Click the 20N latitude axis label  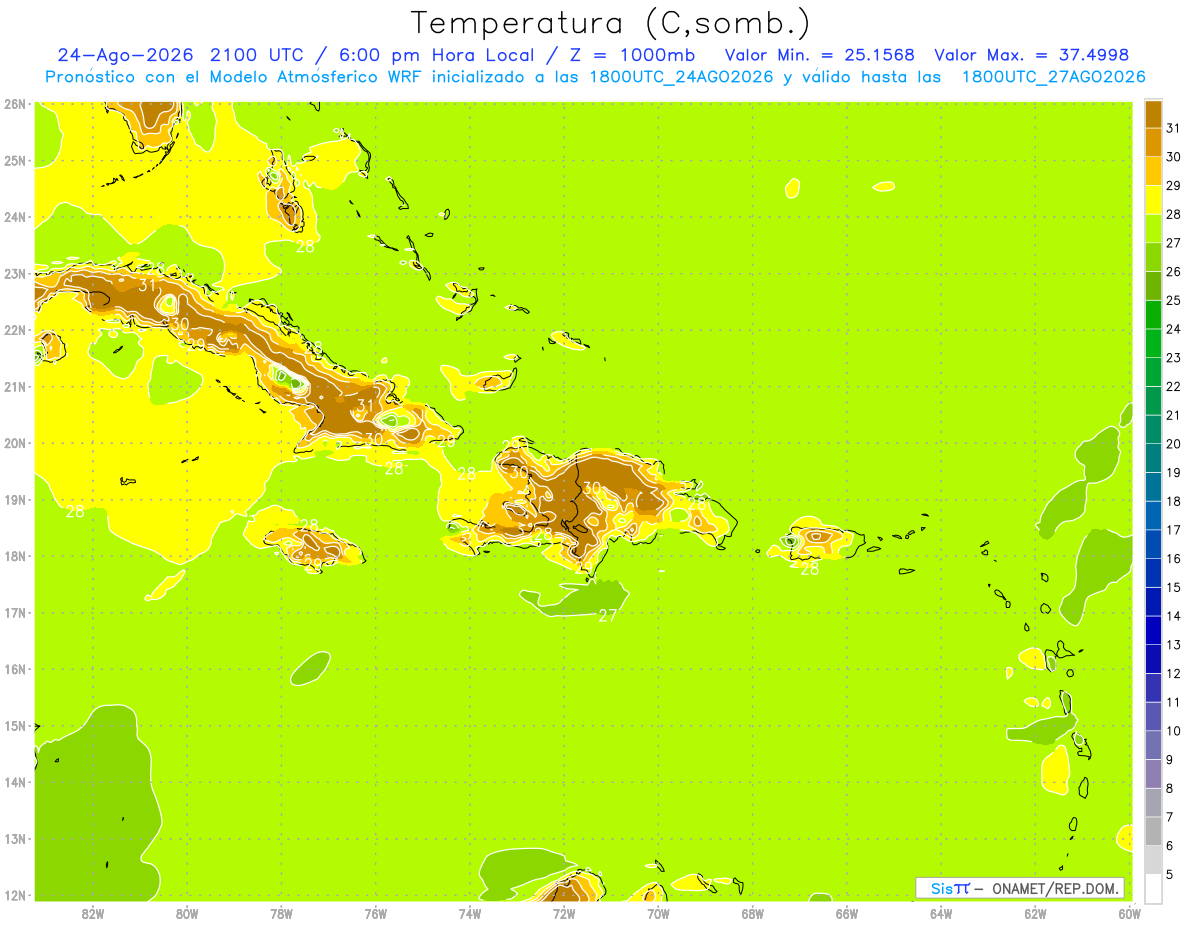(x=15, y=443)
